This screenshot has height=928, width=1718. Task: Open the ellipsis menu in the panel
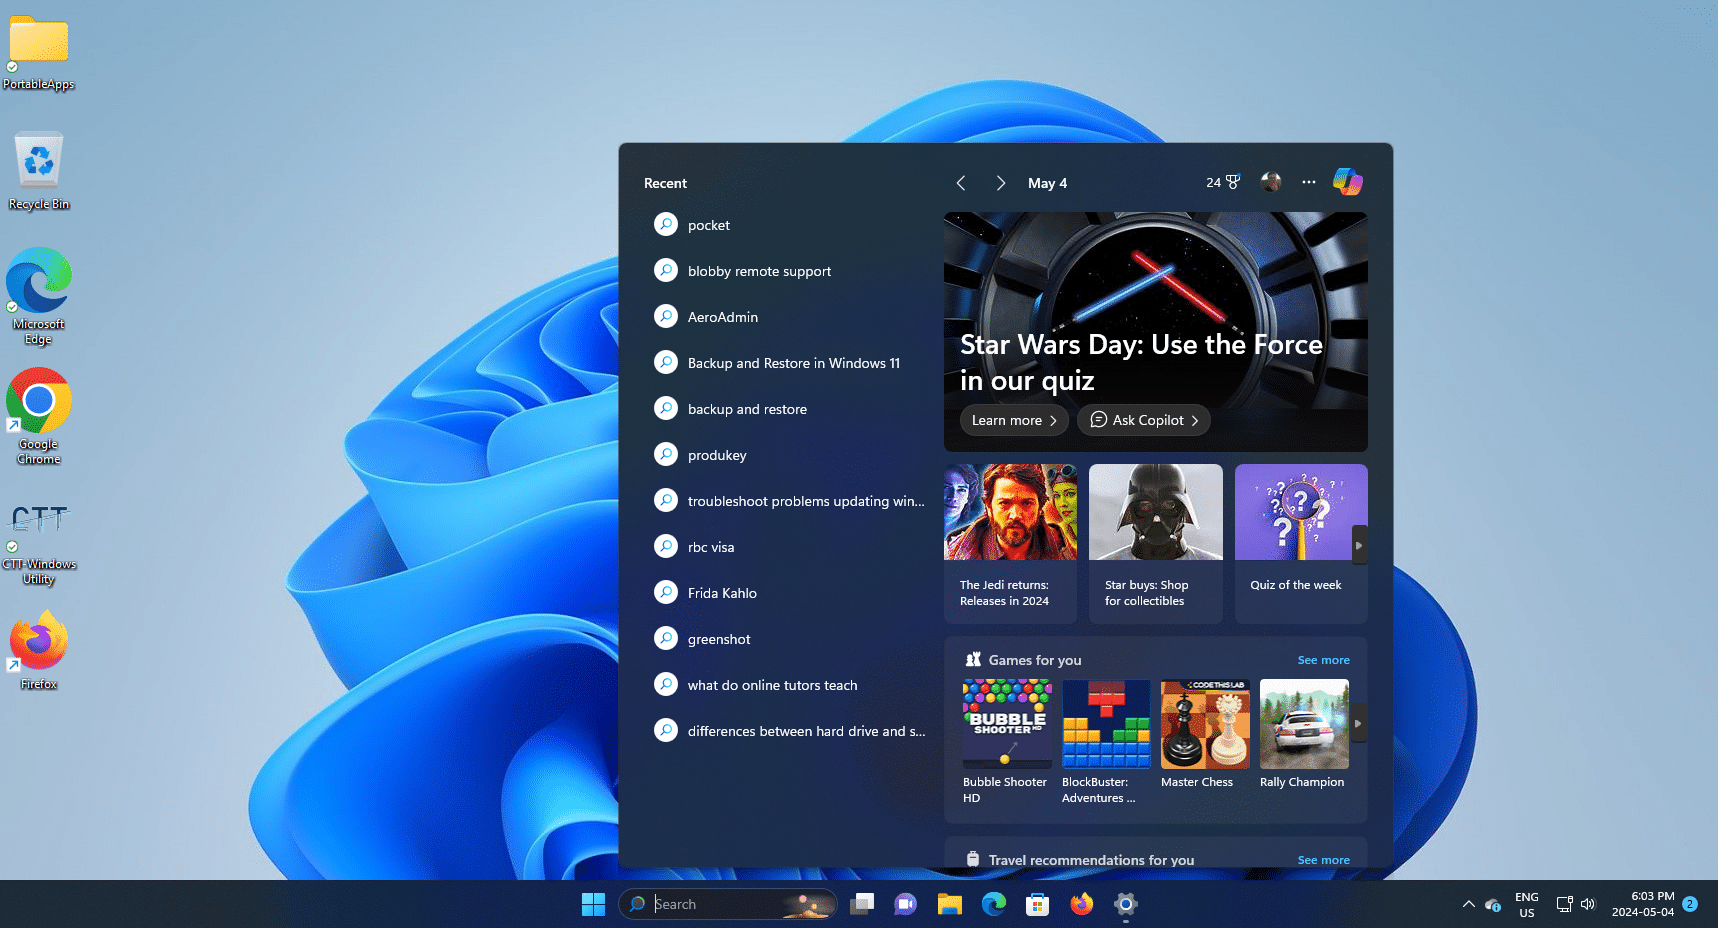(x=1309, y=182)
